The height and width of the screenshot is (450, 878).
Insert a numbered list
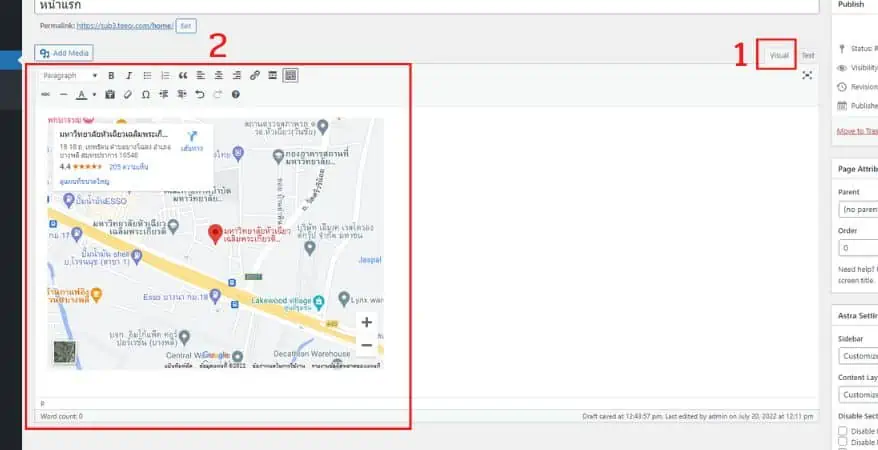point(165,76)
